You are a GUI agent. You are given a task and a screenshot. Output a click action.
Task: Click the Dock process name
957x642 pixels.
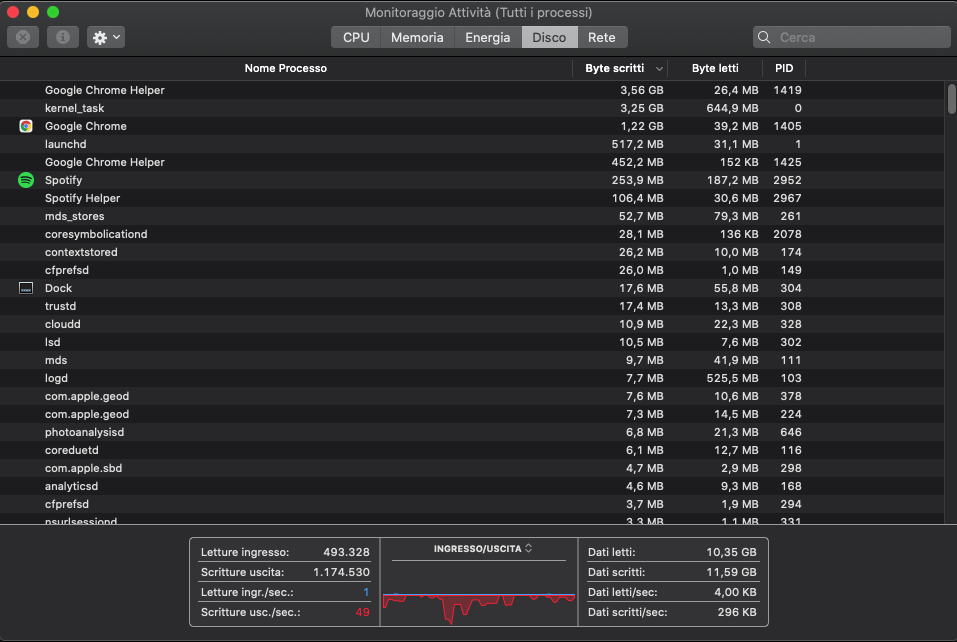pos(58,288)
